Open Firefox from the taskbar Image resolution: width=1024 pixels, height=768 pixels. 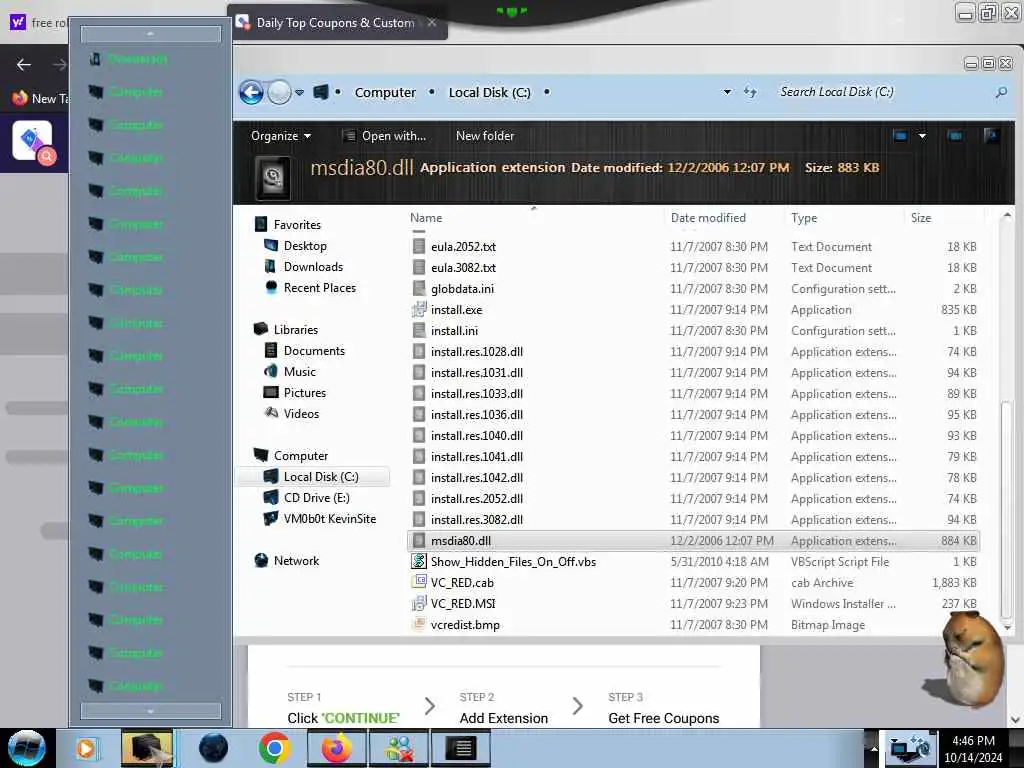click(336, 748)
